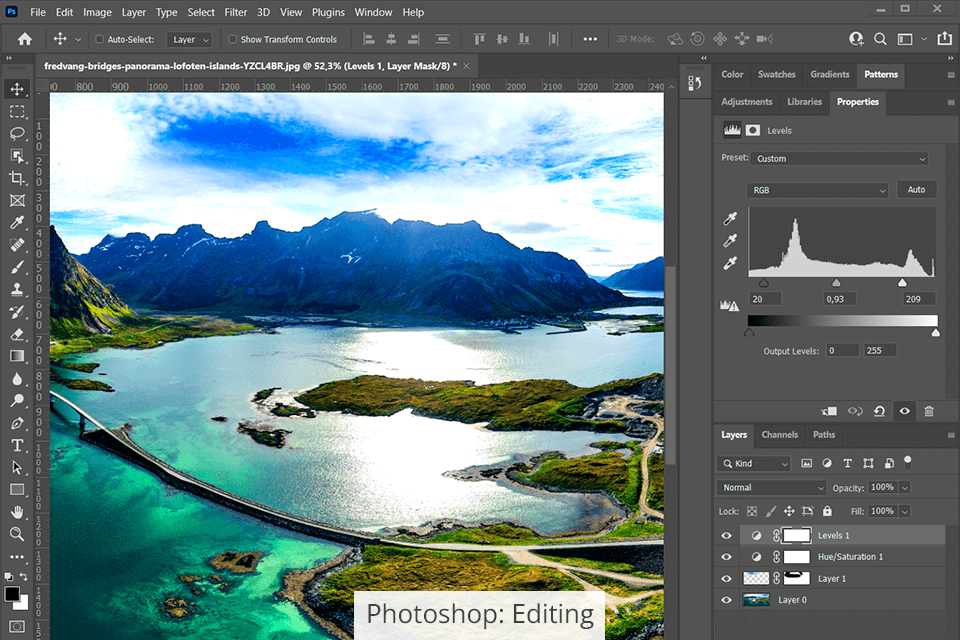Screen dimensions: 960x640
Task: Select the Blur tool
Action: coord(17,378)
